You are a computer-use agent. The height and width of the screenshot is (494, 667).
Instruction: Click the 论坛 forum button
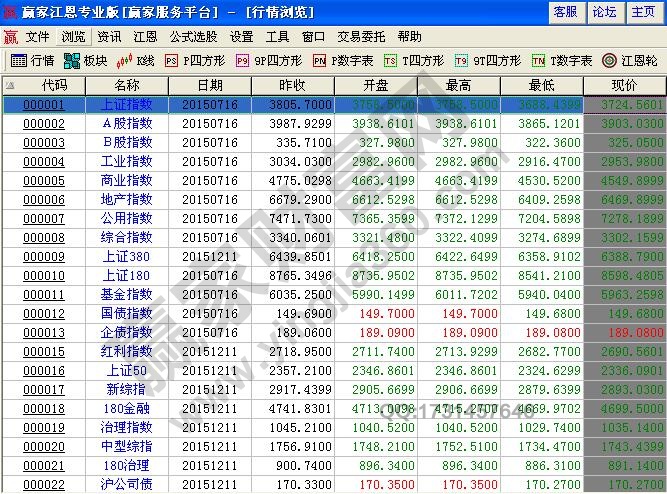604,12
